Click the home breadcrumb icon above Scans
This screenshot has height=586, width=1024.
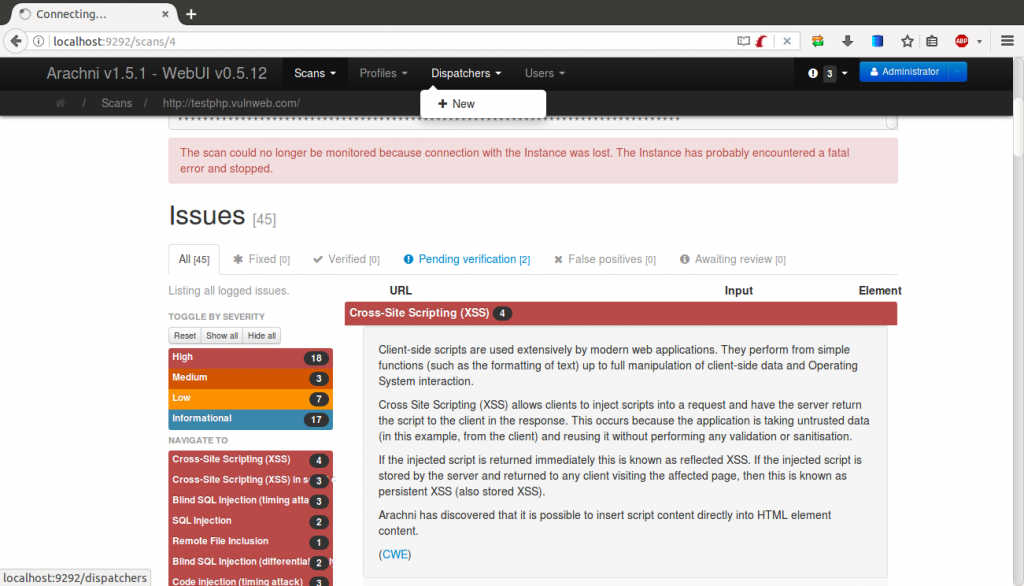point(59,103)
